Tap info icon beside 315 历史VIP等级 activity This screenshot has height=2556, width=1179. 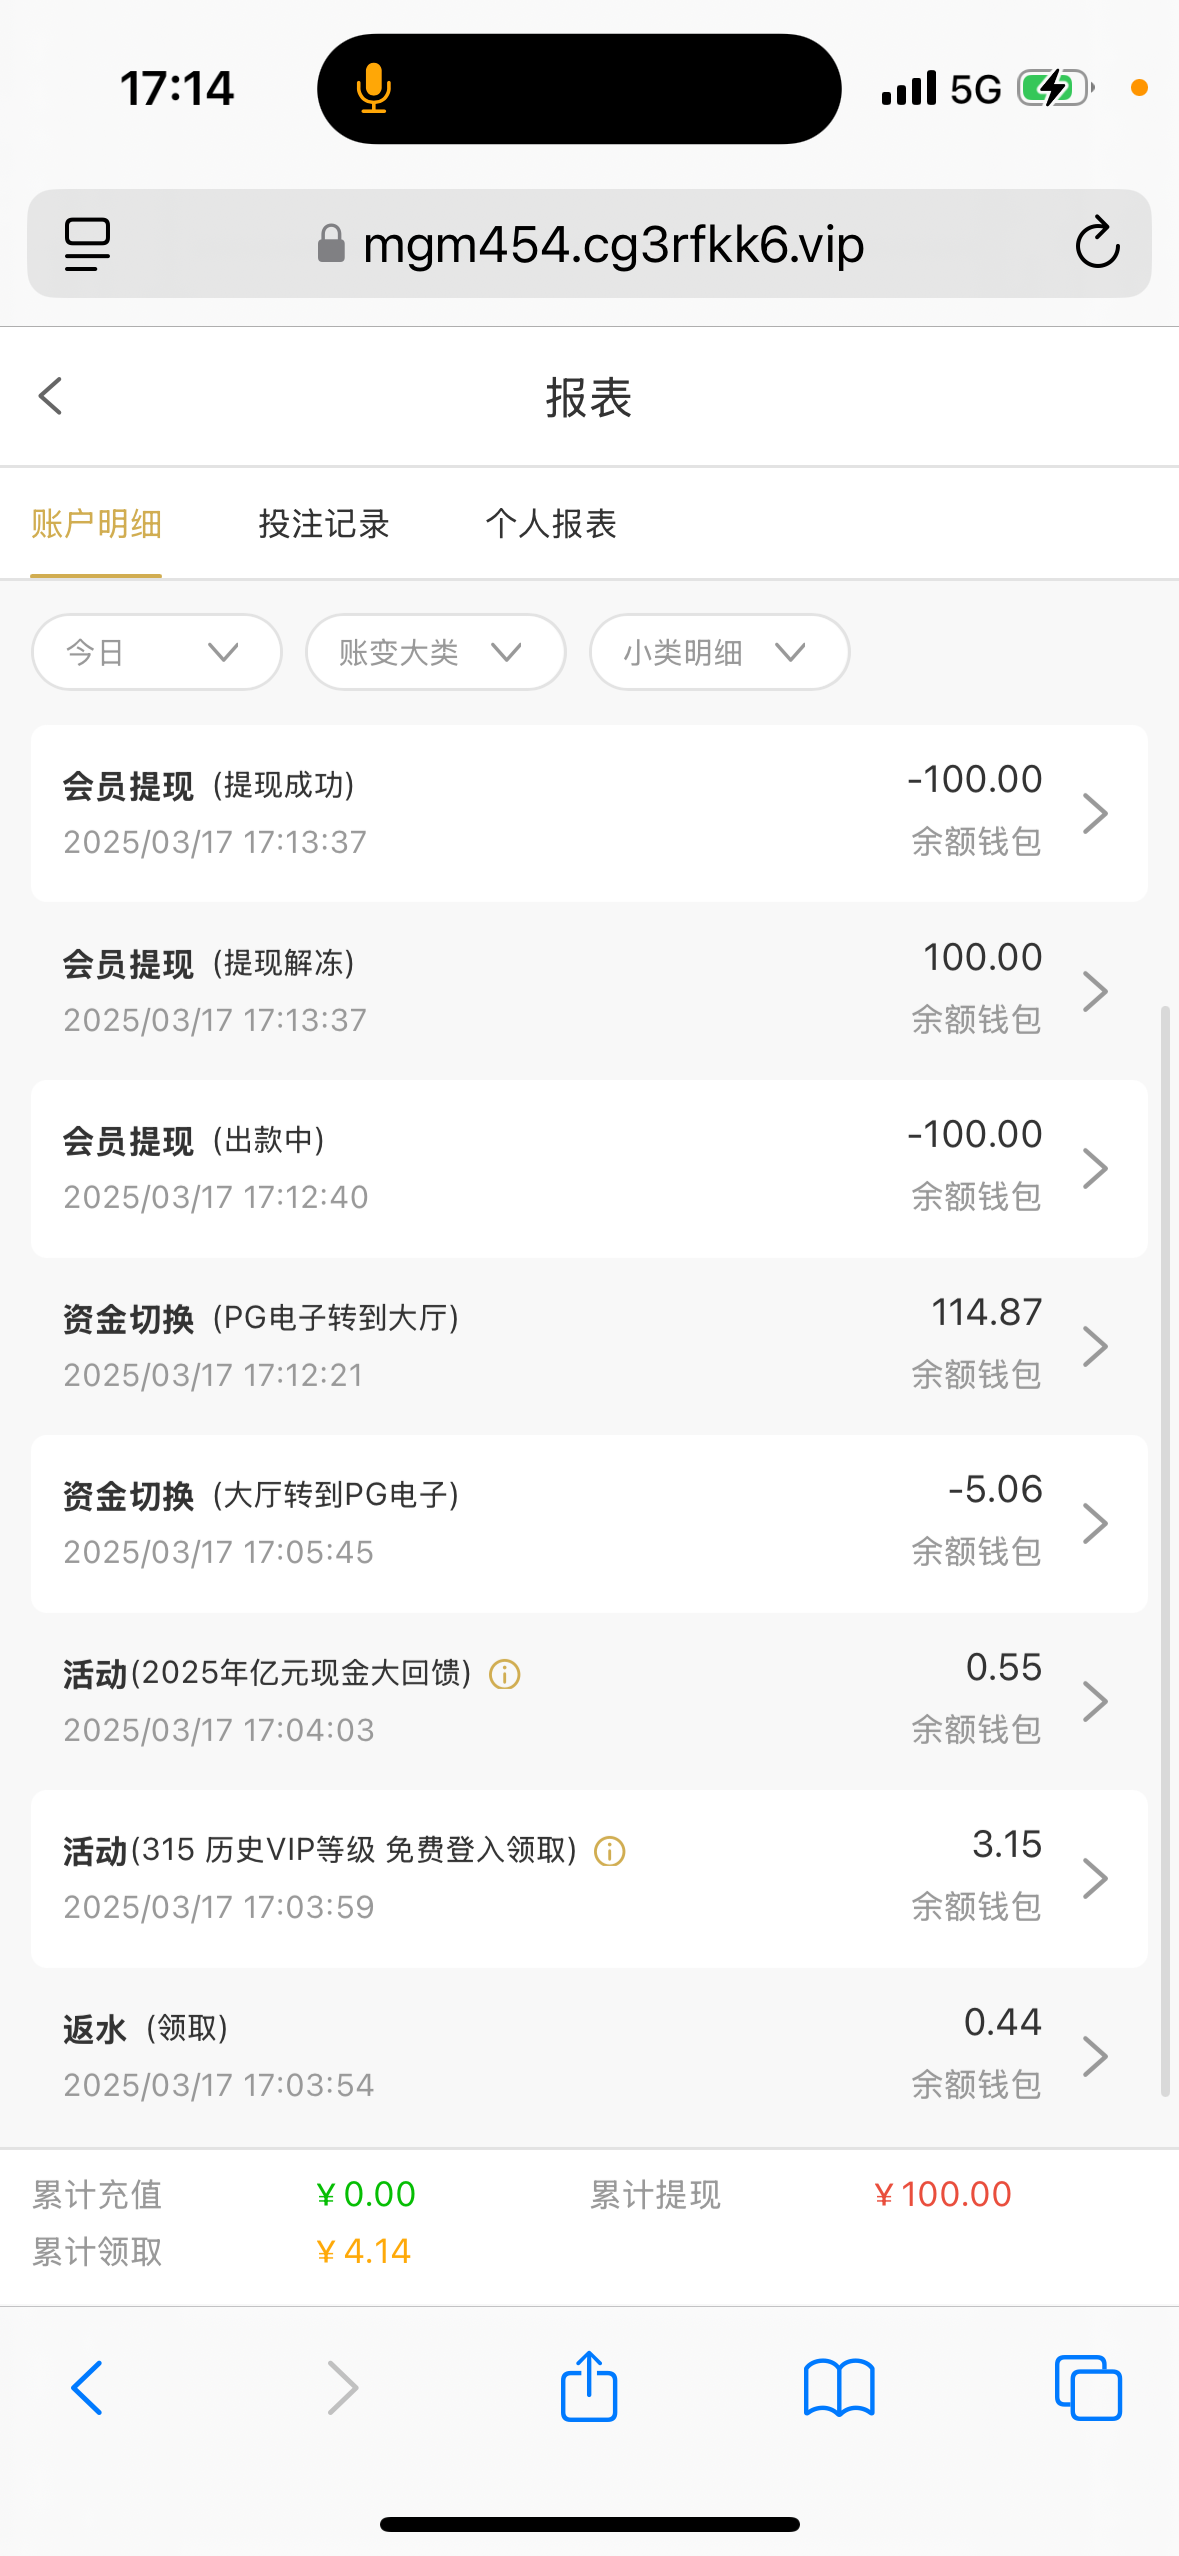coord(610,1851)
